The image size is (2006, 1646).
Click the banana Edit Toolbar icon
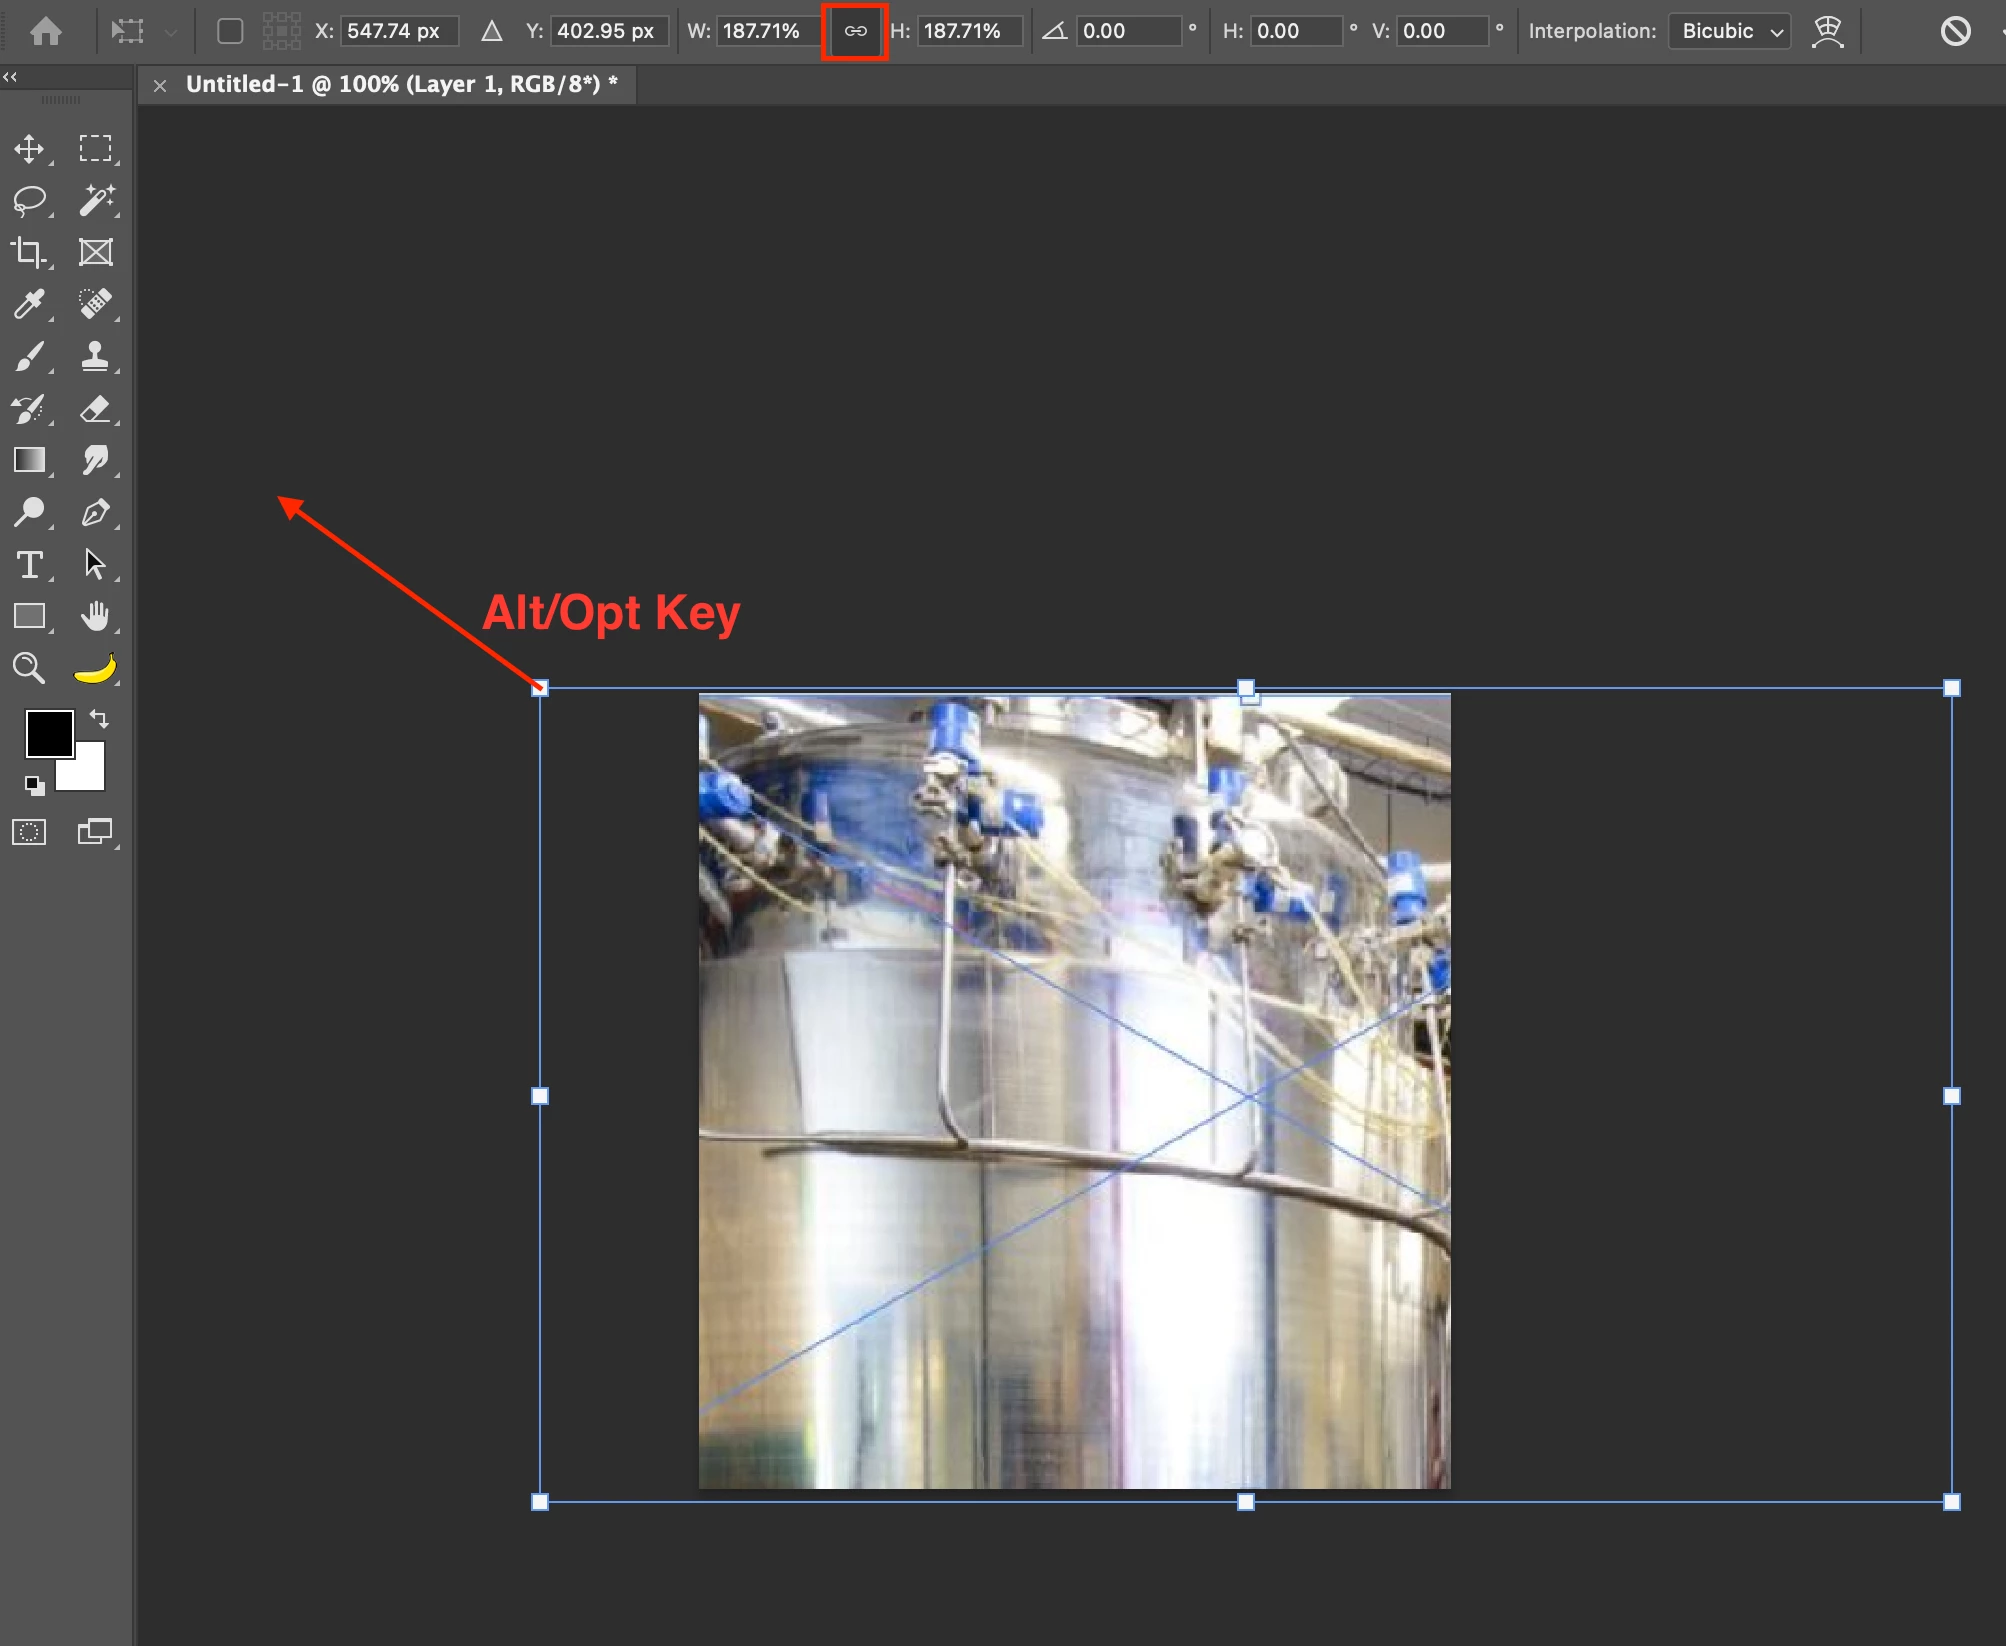(96, 668)
